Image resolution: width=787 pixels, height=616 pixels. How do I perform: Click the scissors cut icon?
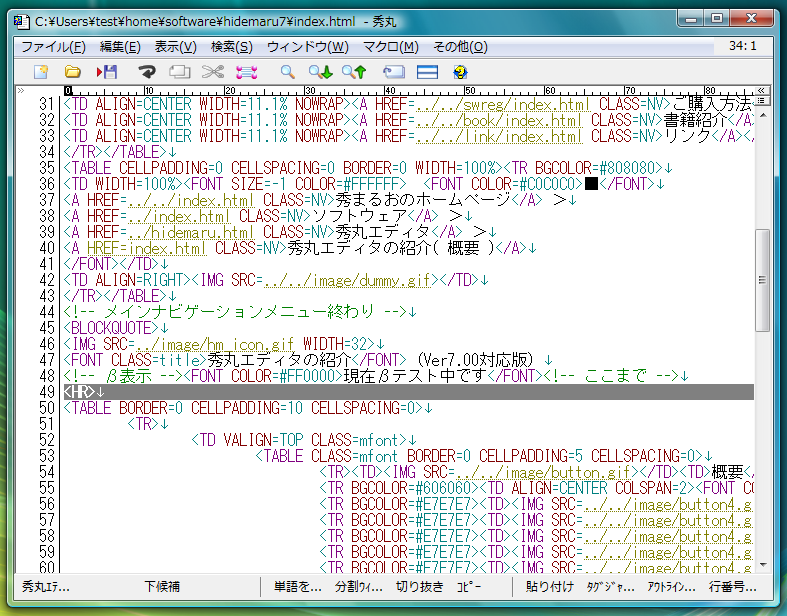tap(213, 72)
